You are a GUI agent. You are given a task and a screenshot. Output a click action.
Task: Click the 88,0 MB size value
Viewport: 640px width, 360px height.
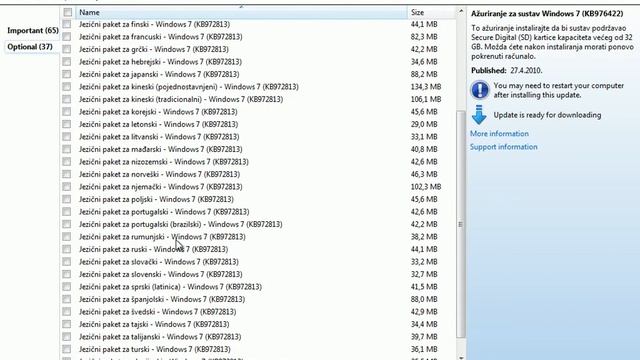424,299
